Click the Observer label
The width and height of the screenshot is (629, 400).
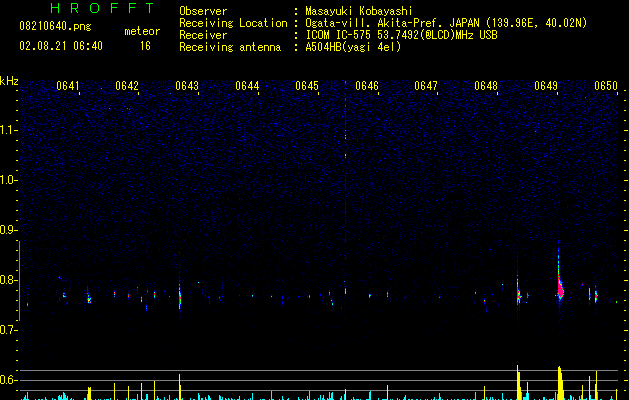203,11
